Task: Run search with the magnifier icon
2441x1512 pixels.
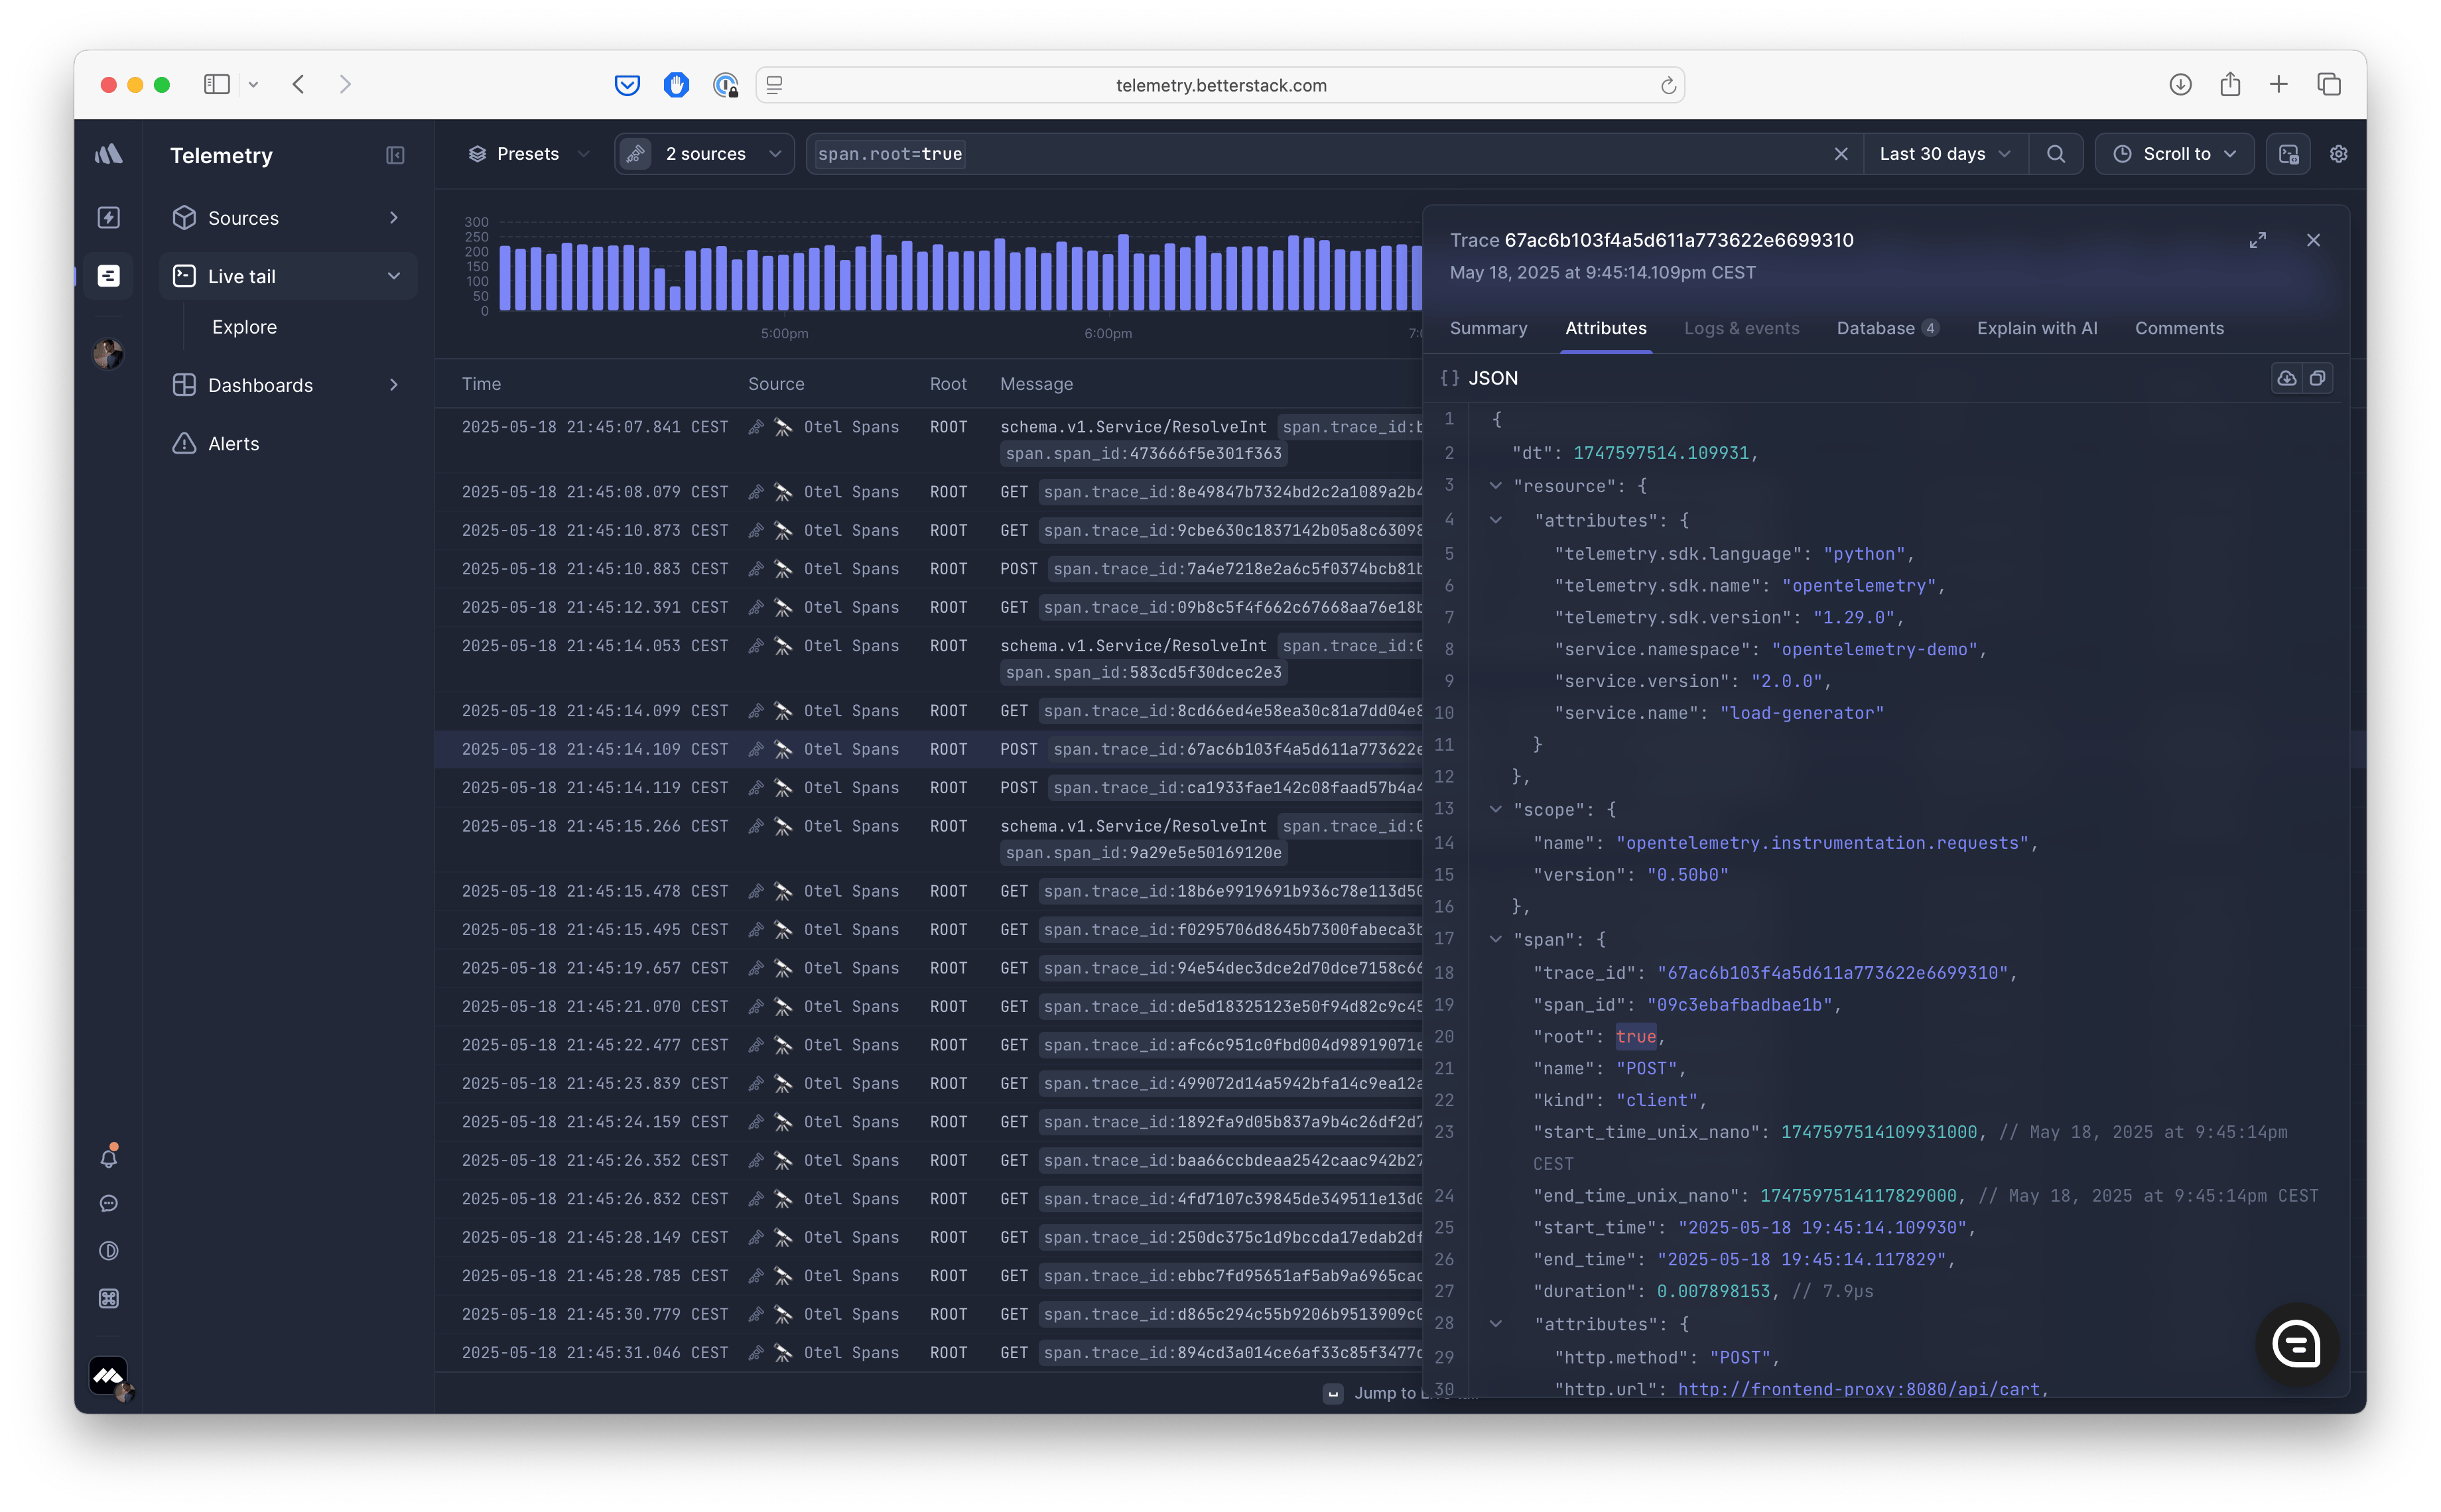Action: [x=2055, y=154]
